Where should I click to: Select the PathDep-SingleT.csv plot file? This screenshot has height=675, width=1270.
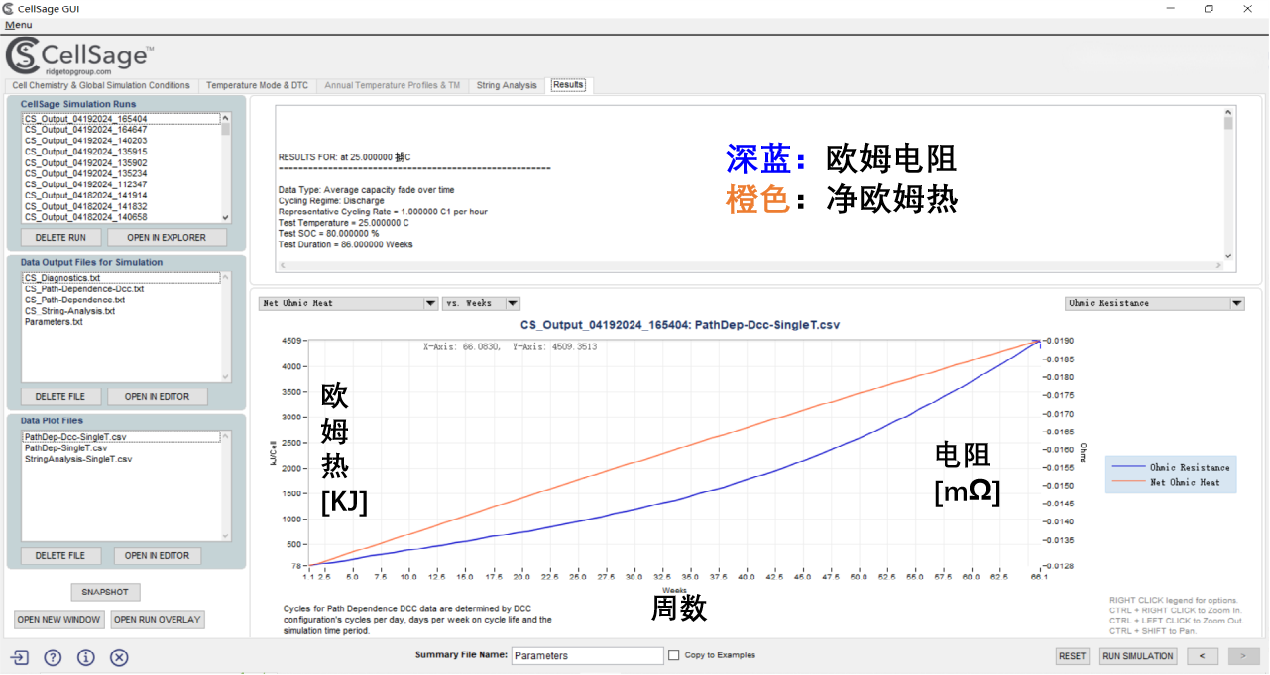[66, 448]
